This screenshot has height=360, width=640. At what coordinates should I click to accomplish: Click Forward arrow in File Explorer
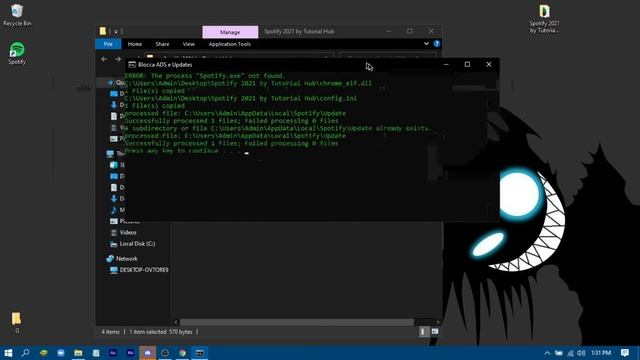[118, 59]
